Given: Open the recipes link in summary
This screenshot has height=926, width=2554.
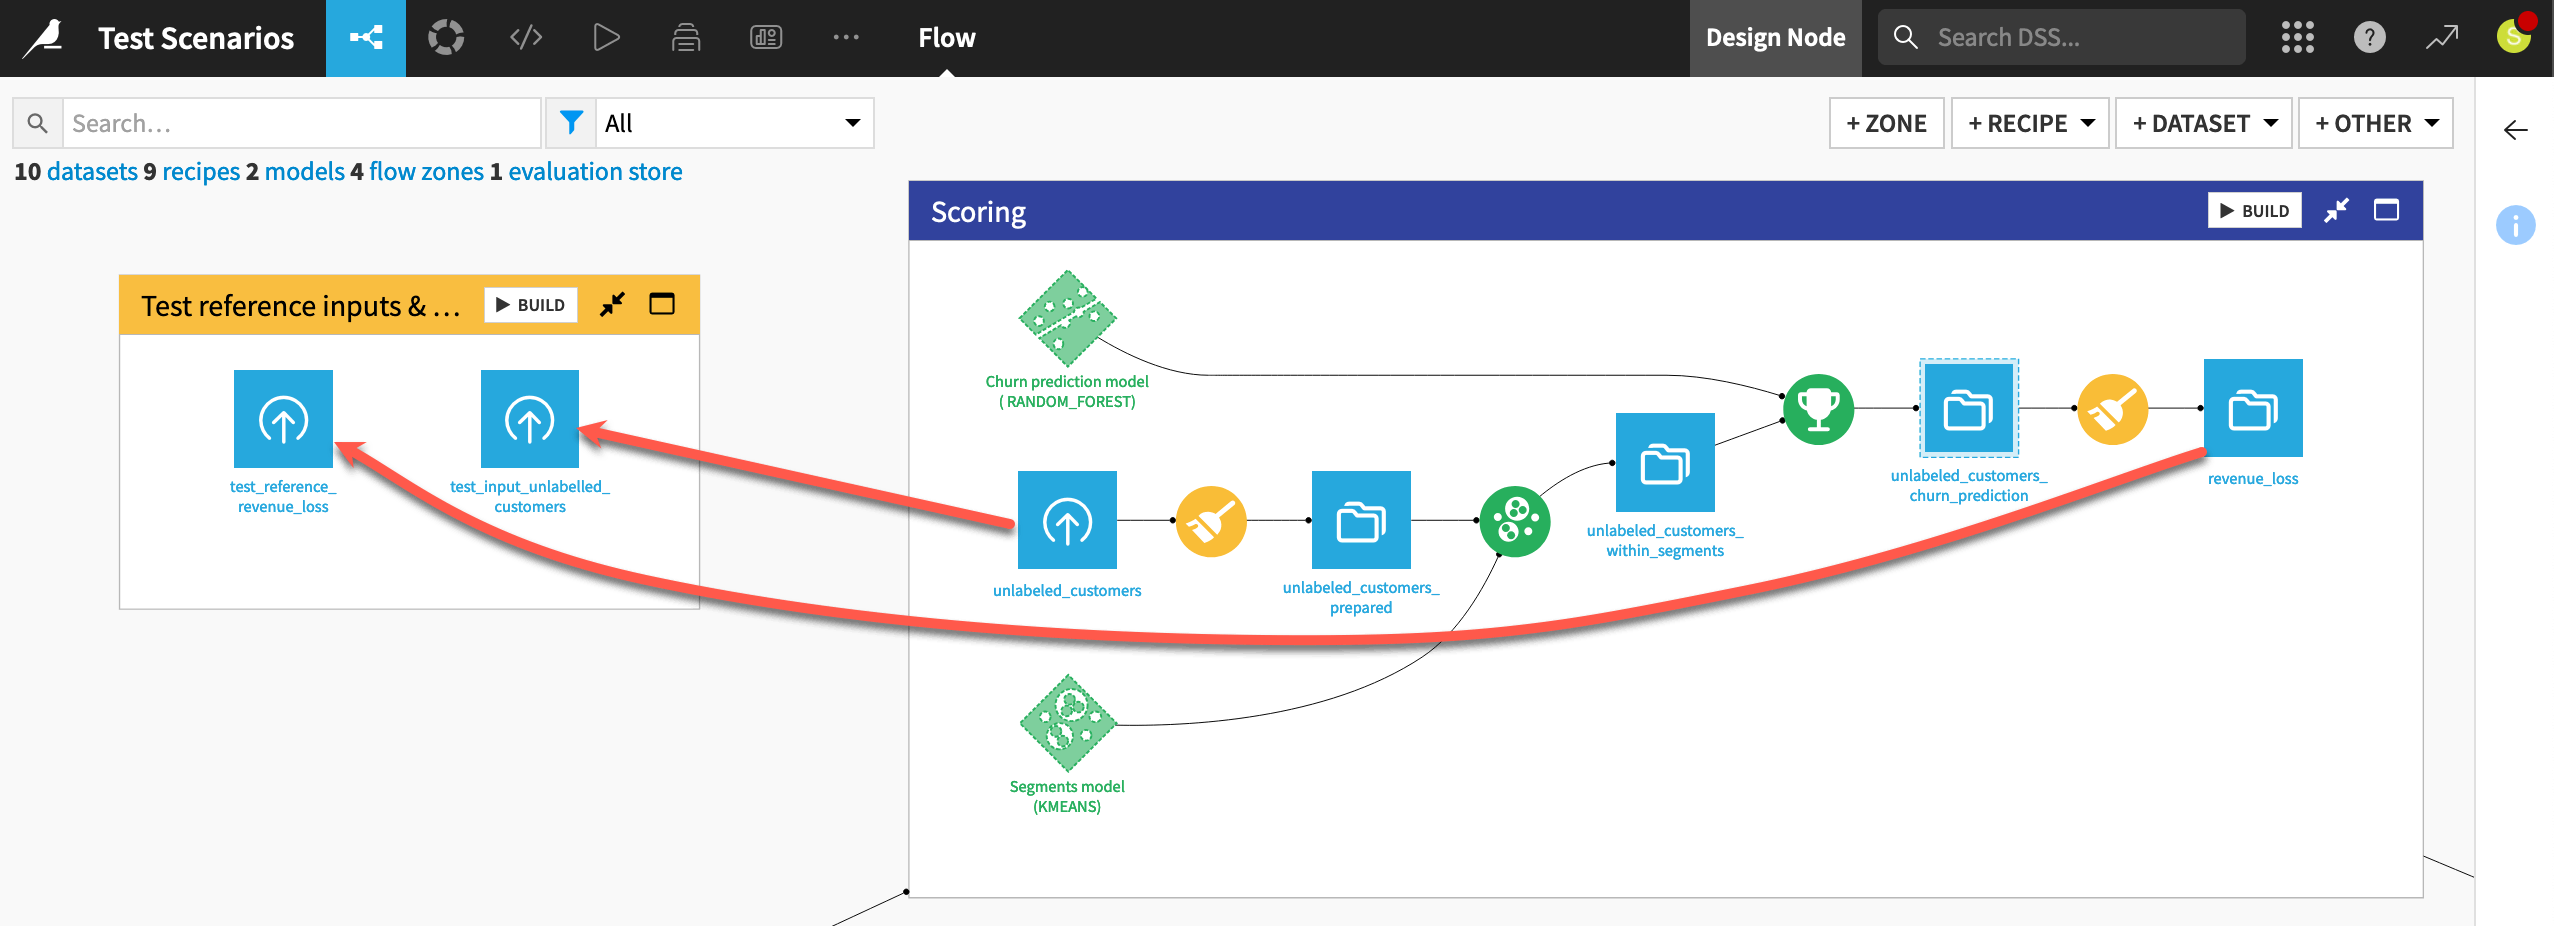Looking at the screenshot, I should (x=201, y=172).
